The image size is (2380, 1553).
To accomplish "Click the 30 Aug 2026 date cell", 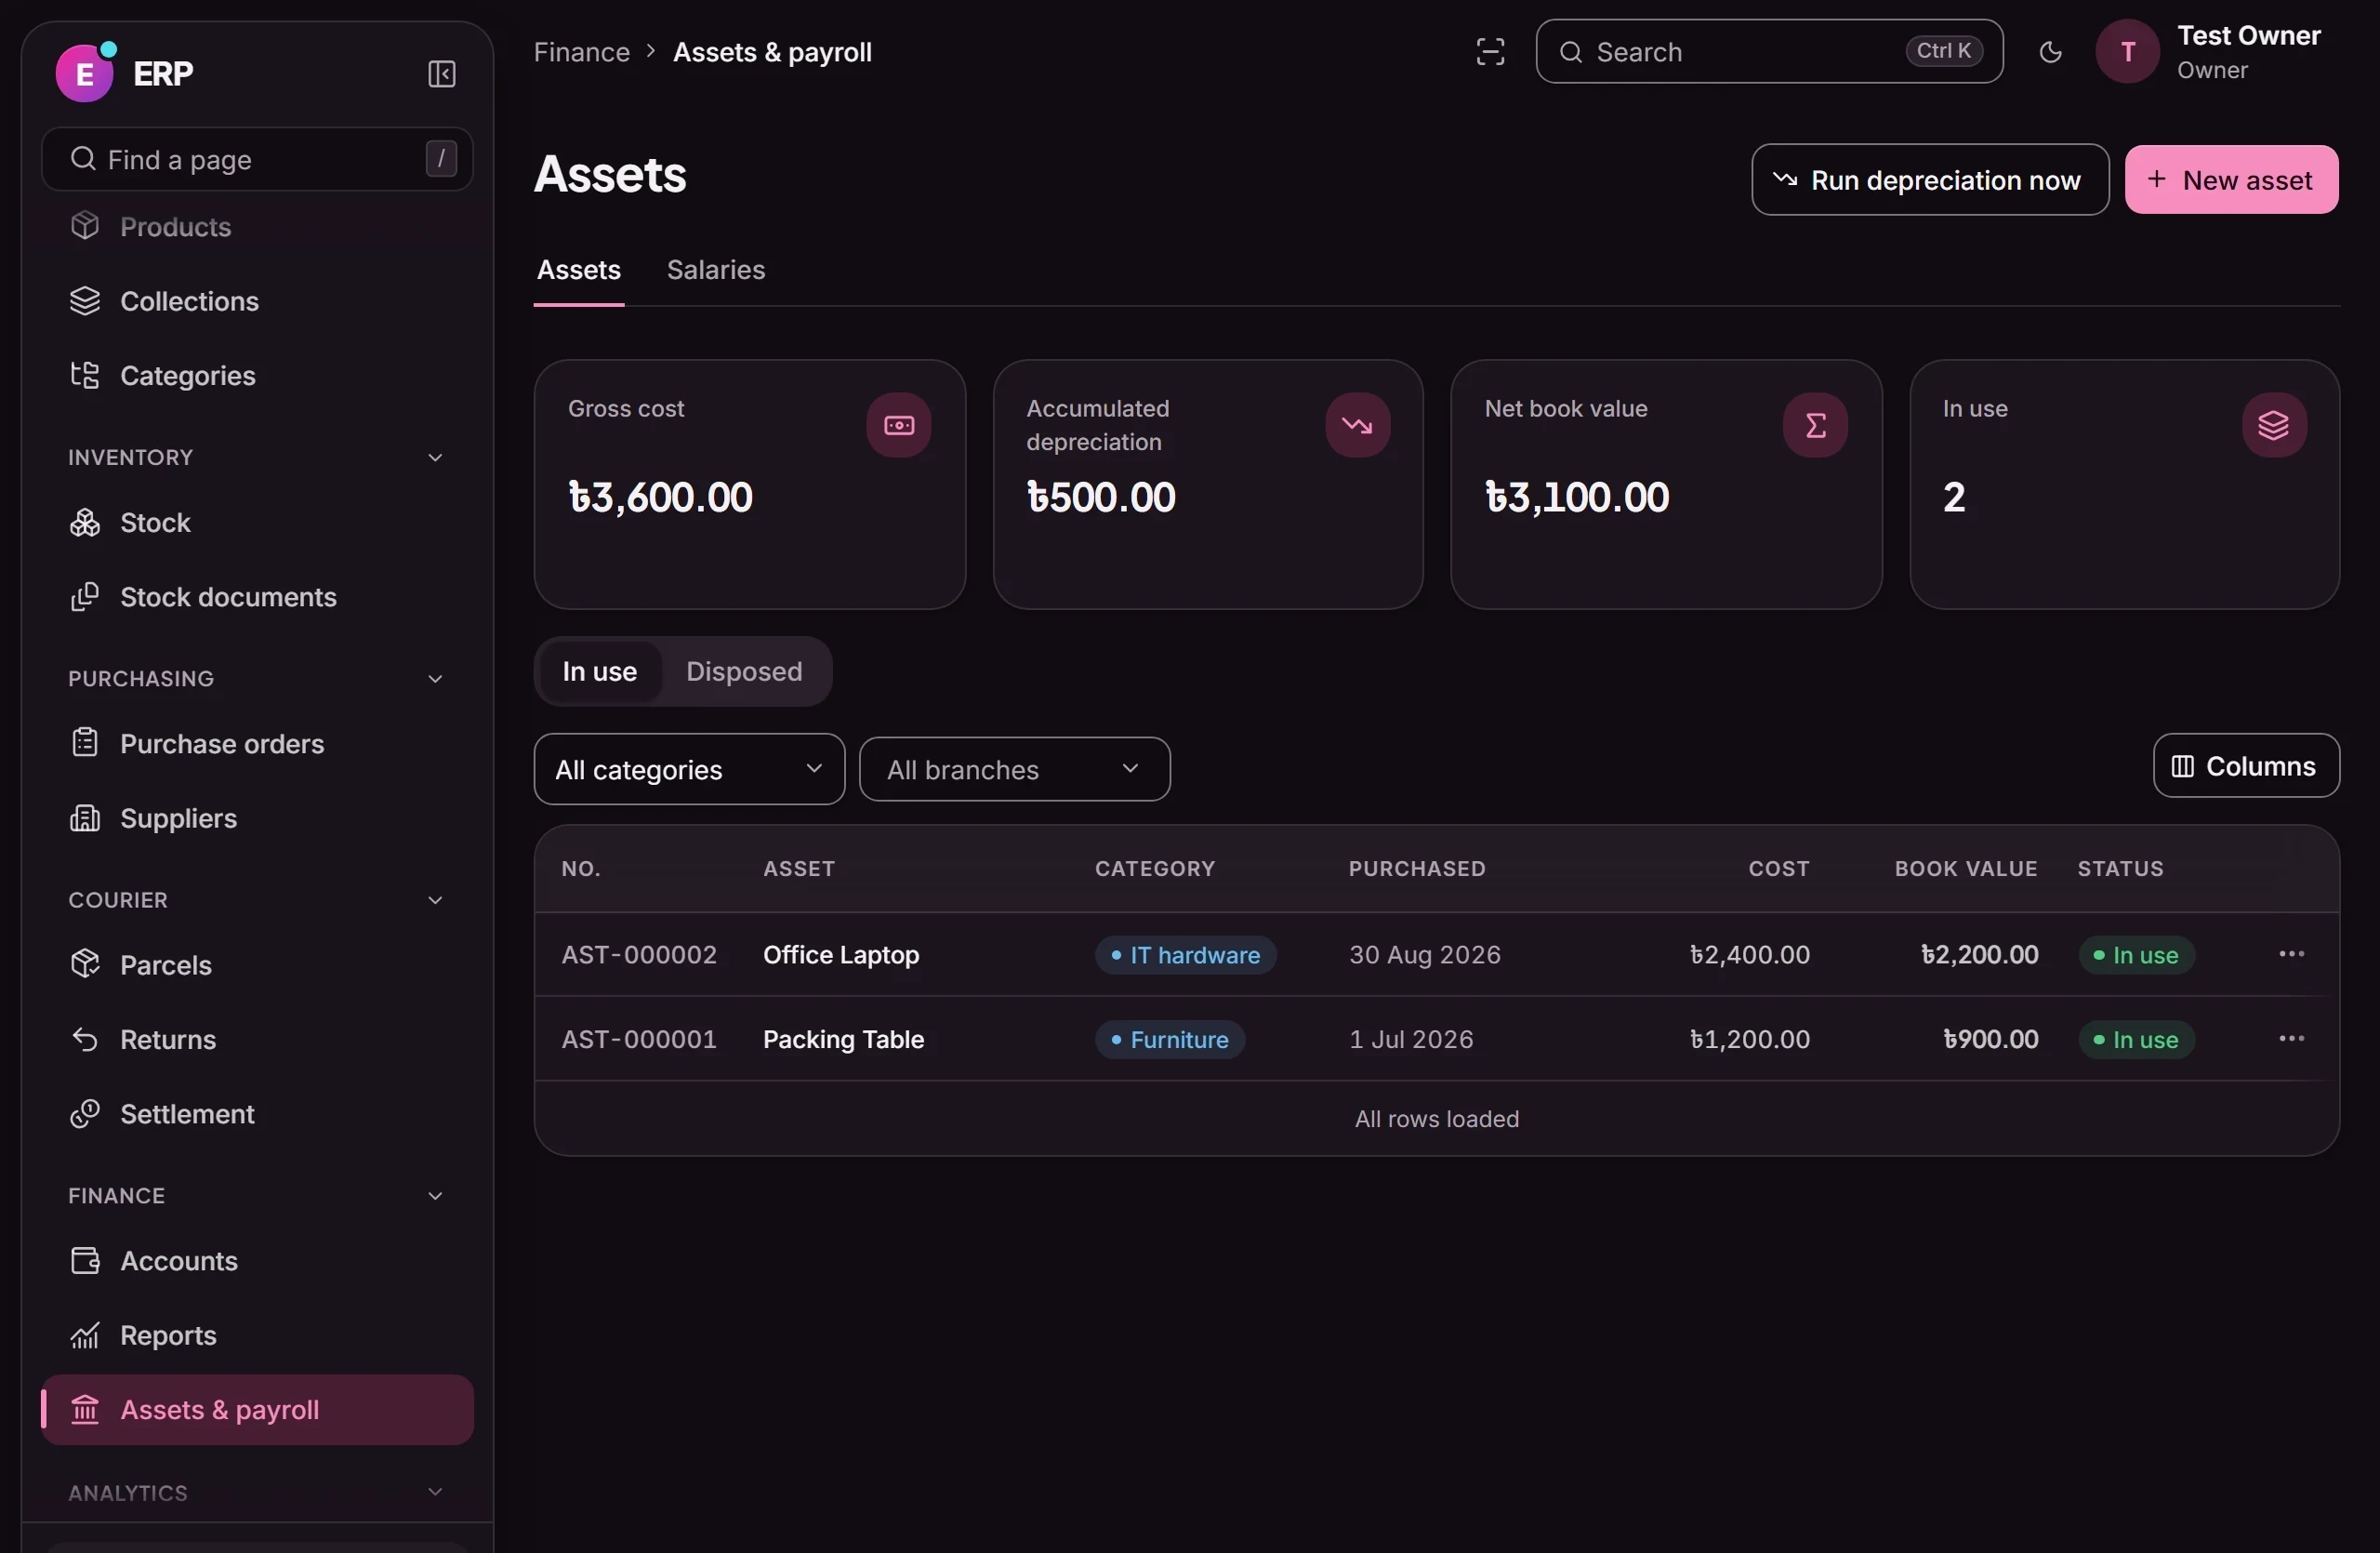I will pyautogui.click(x=1424, y=955).
